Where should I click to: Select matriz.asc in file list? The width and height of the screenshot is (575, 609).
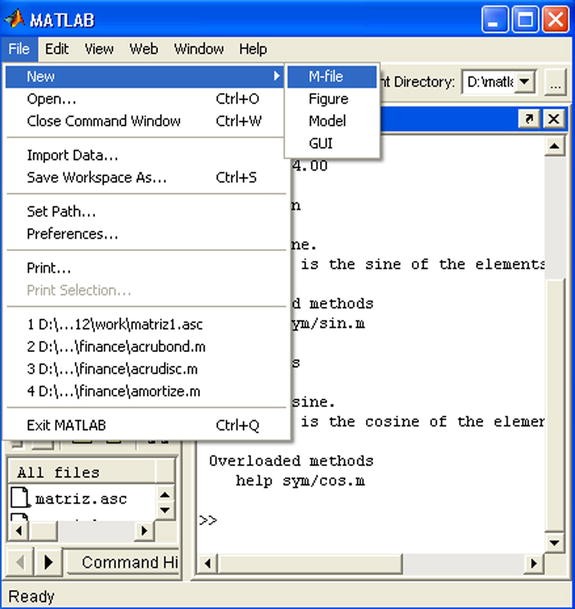(x=81, y=499)
